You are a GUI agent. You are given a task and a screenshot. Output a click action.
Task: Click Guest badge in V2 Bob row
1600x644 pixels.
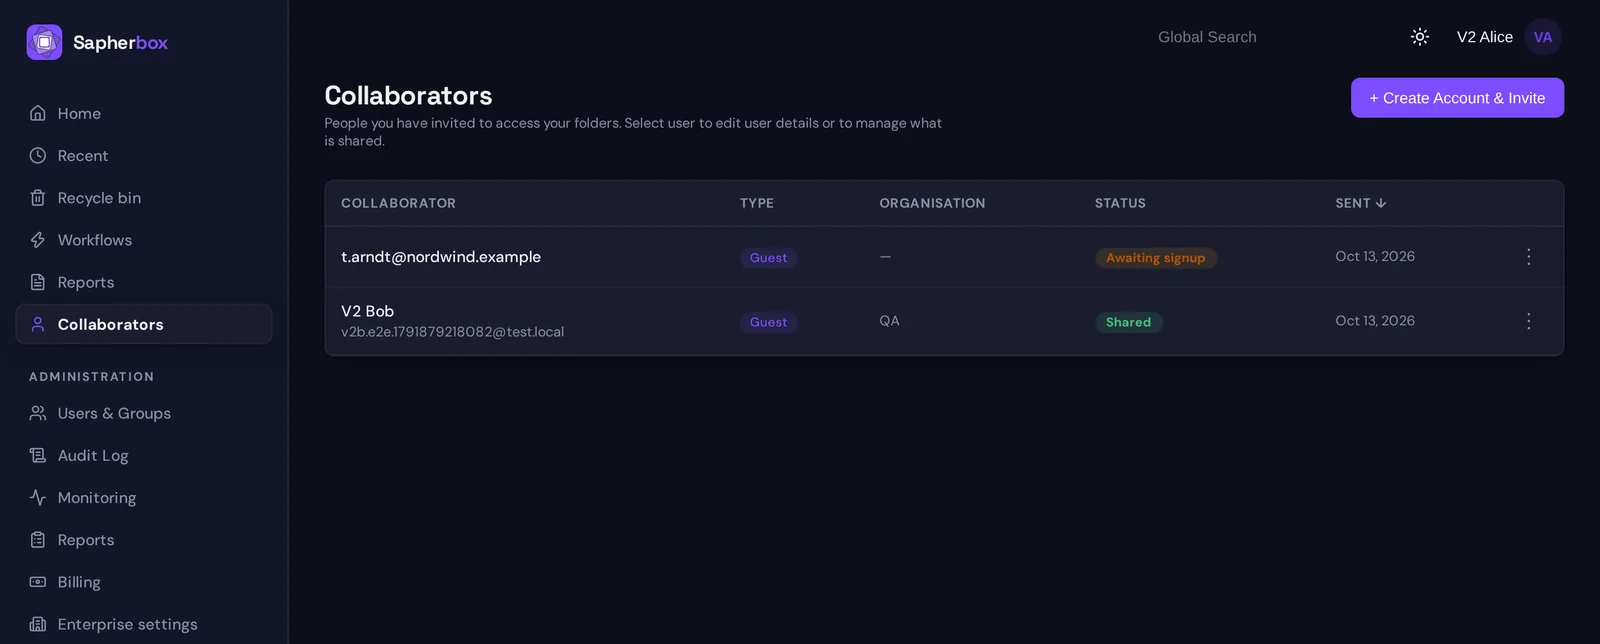coord(768,322)
